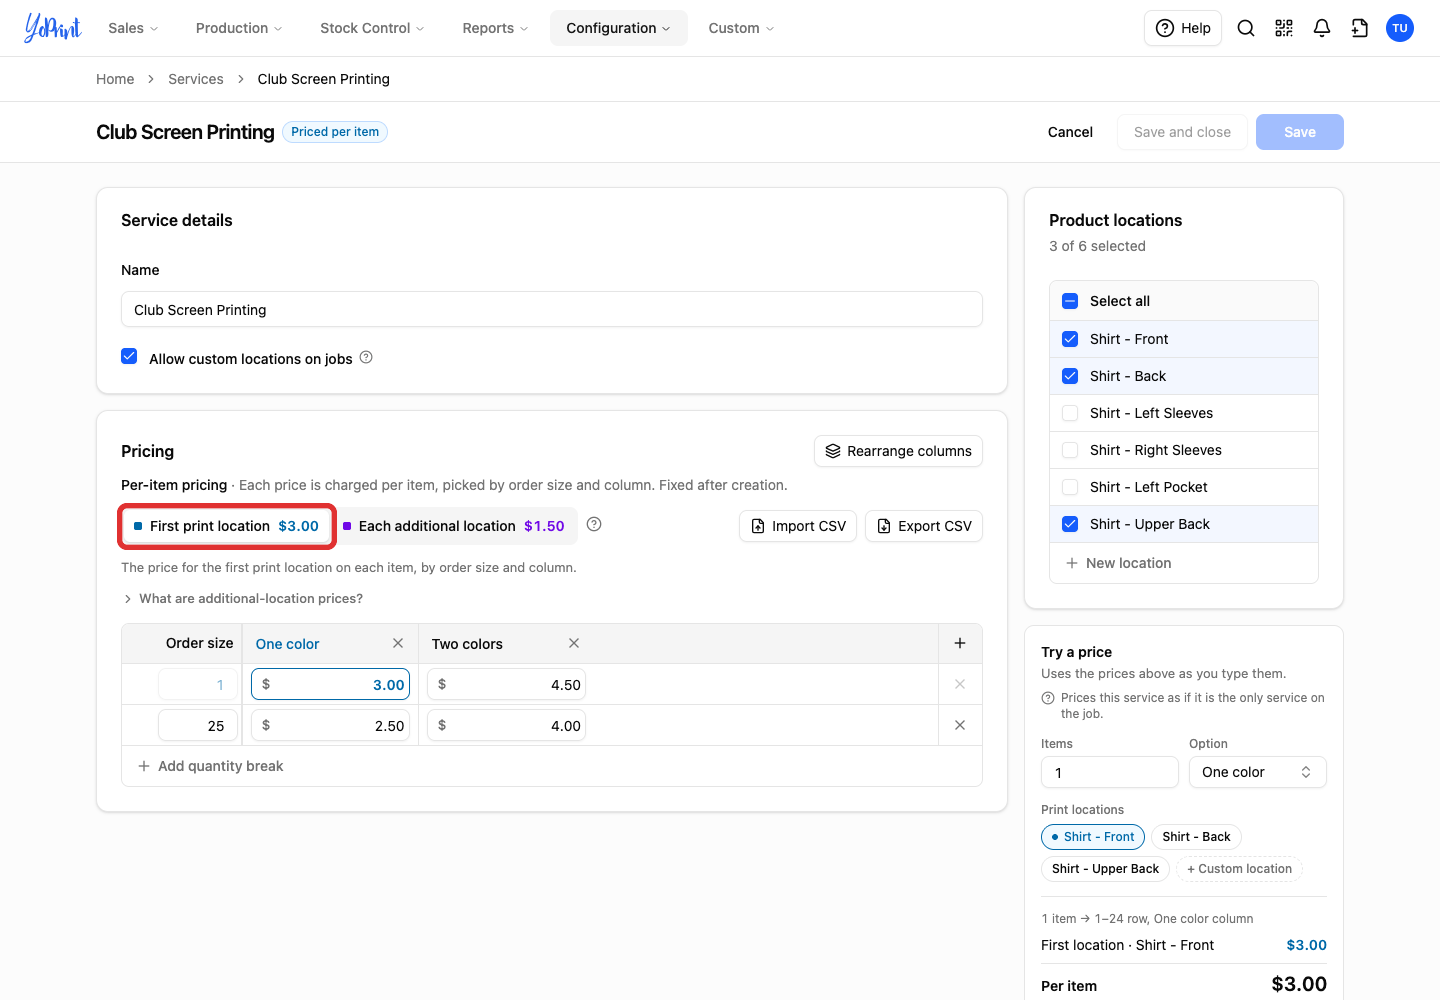Uncheck Shirt - Upper Back location
1440x1000 pixels.
(1070, 524)
